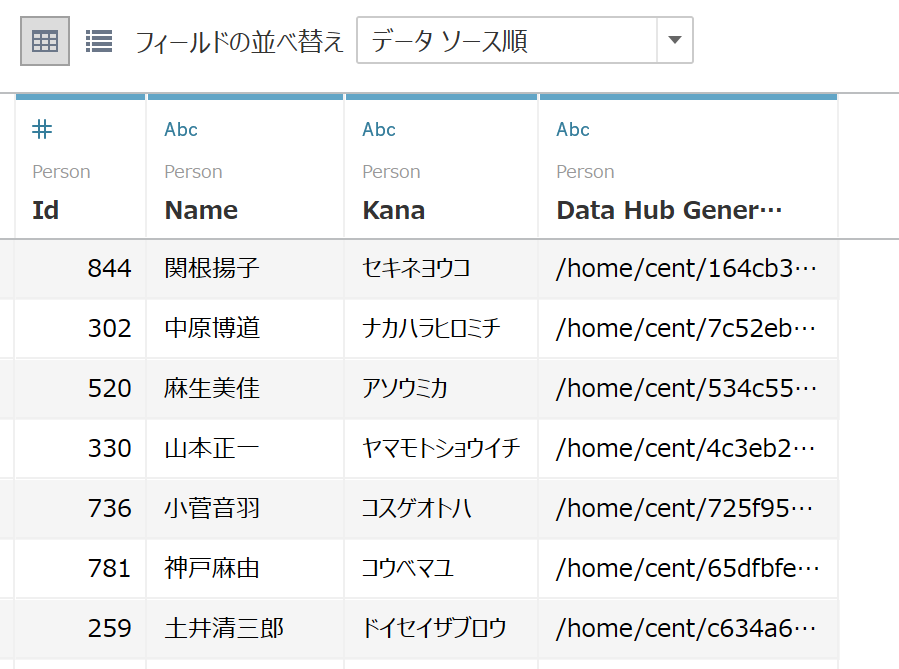899x669 pixels.
Task: Click the Person table label above Name
Action: 193,172
